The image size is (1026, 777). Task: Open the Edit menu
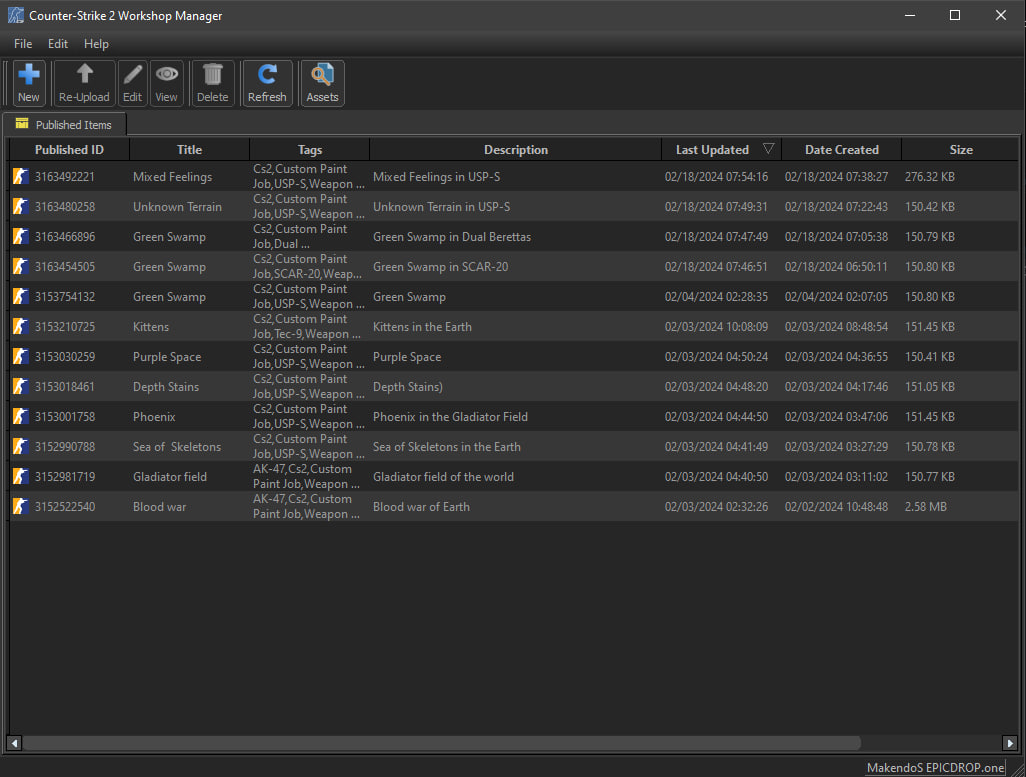[58, 44]
